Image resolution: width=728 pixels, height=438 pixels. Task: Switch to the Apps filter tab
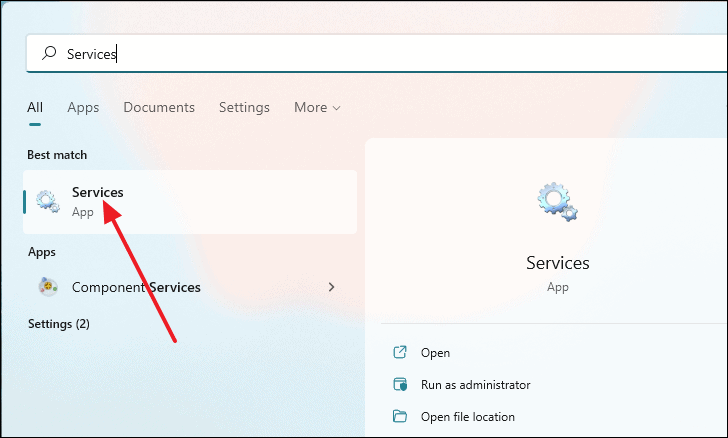point(83,107)
